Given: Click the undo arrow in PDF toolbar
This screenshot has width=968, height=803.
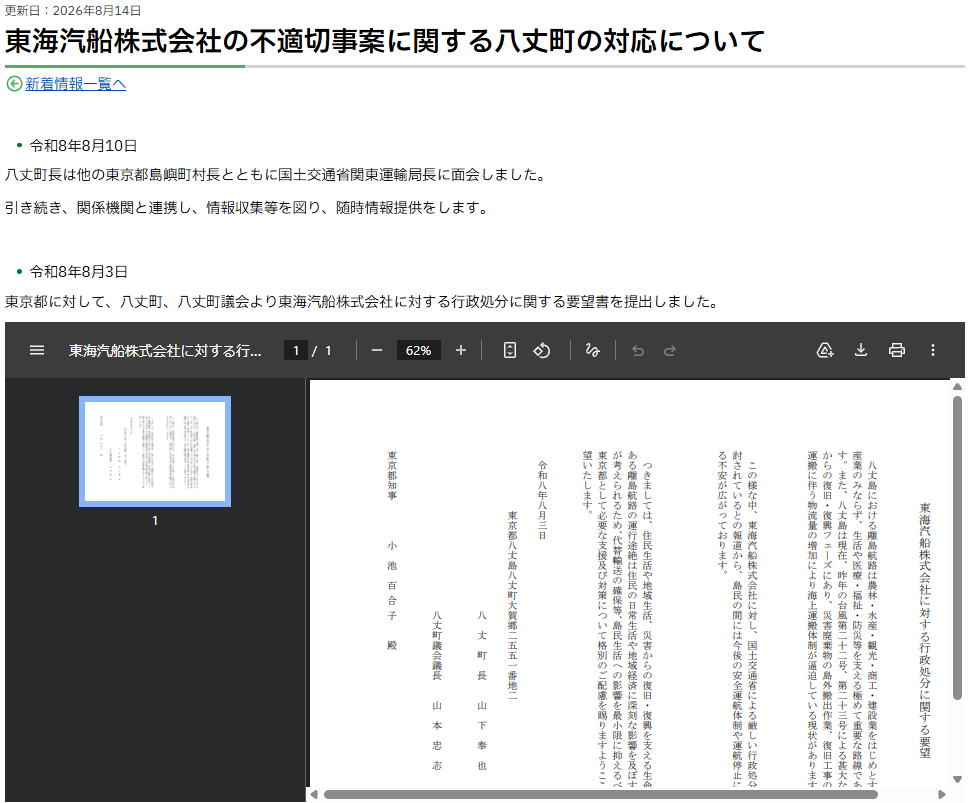Looking at the screenshot, I should coord(638,351).
